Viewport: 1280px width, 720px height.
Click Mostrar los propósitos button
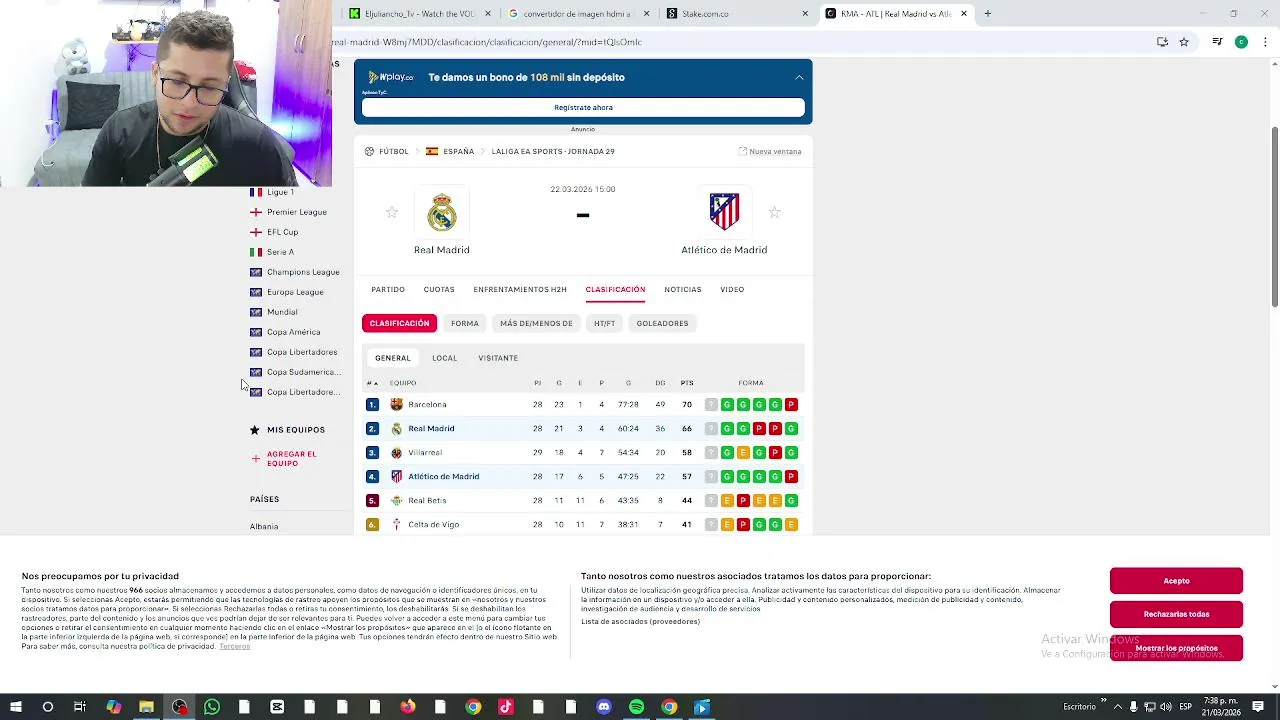pyautogui.click(x=1176, y=648)
